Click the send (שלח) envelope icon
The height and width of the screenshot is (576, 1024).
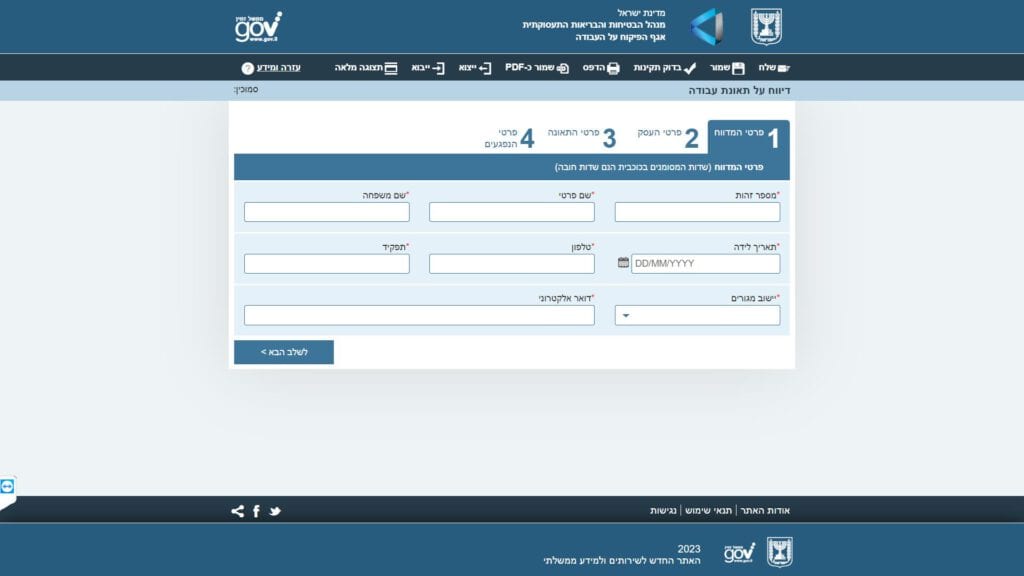click(782, 68)
